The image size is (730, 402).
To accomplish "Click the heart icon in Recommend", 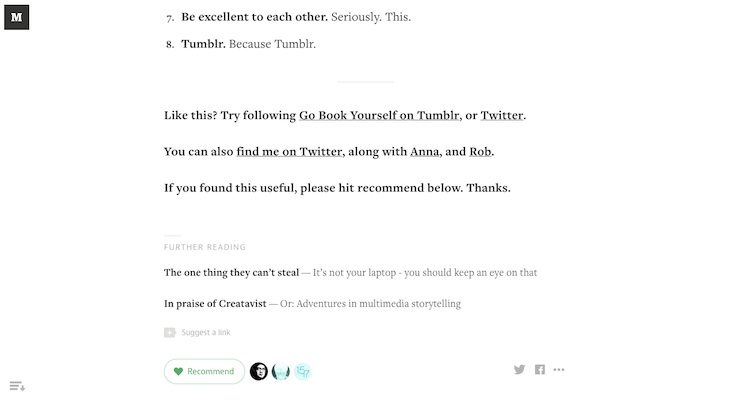I will coord(178,371).
